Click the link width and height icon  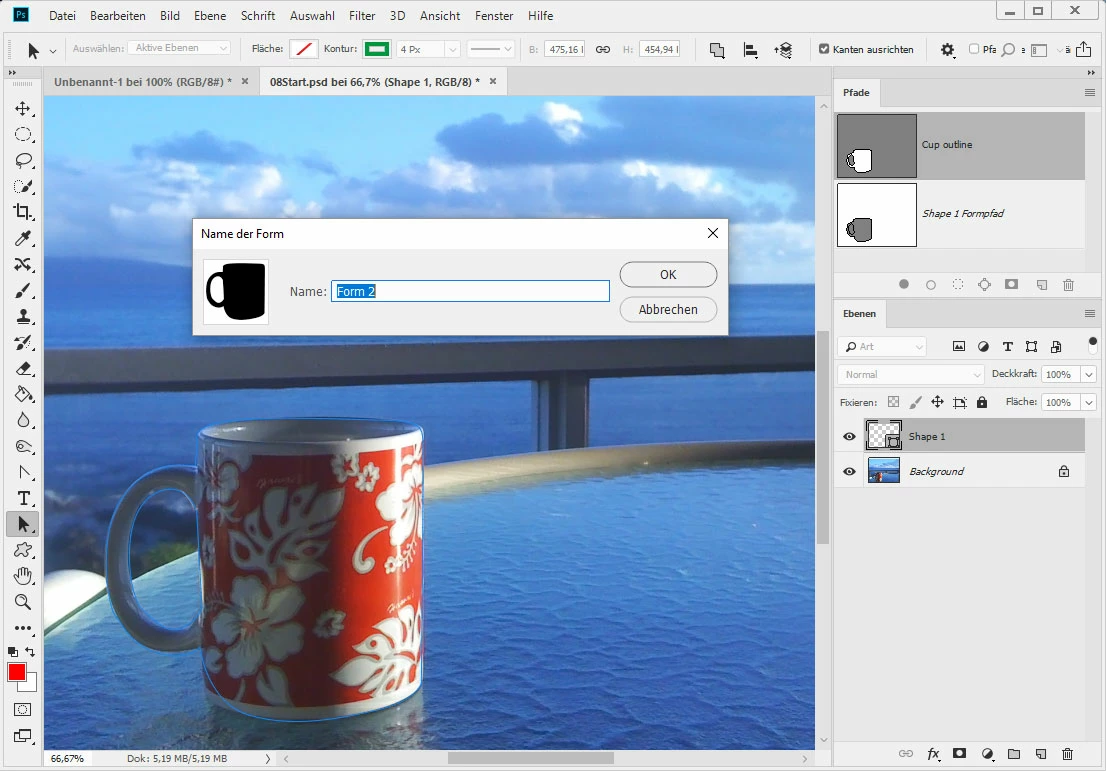[603, 49]
